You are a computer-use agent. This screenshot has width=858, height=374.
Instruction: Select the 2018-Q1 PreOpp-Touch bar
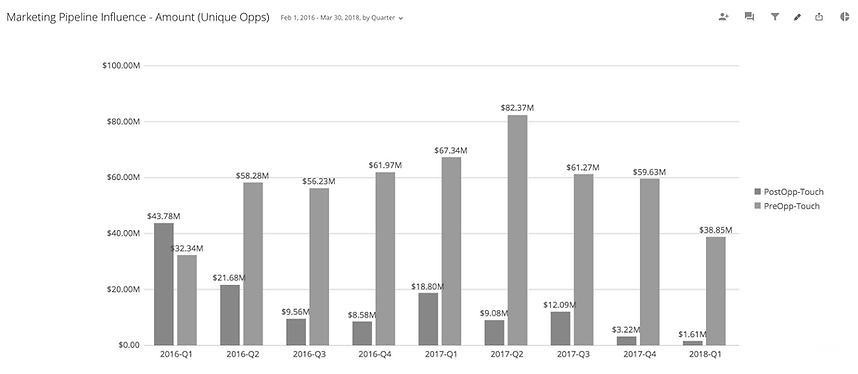coord(716,291)
